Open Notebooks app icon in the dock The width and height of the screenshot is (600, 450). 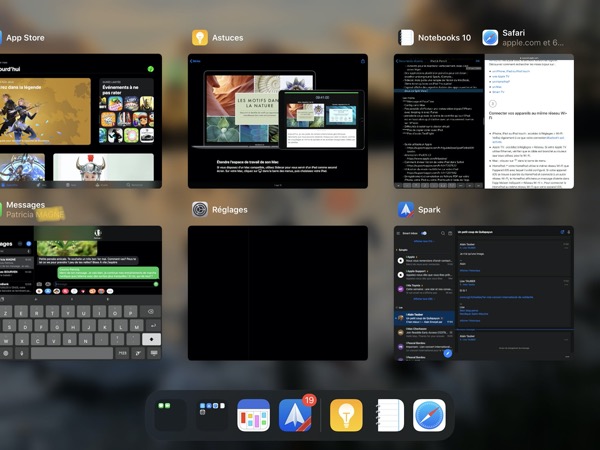click(388, 415)
